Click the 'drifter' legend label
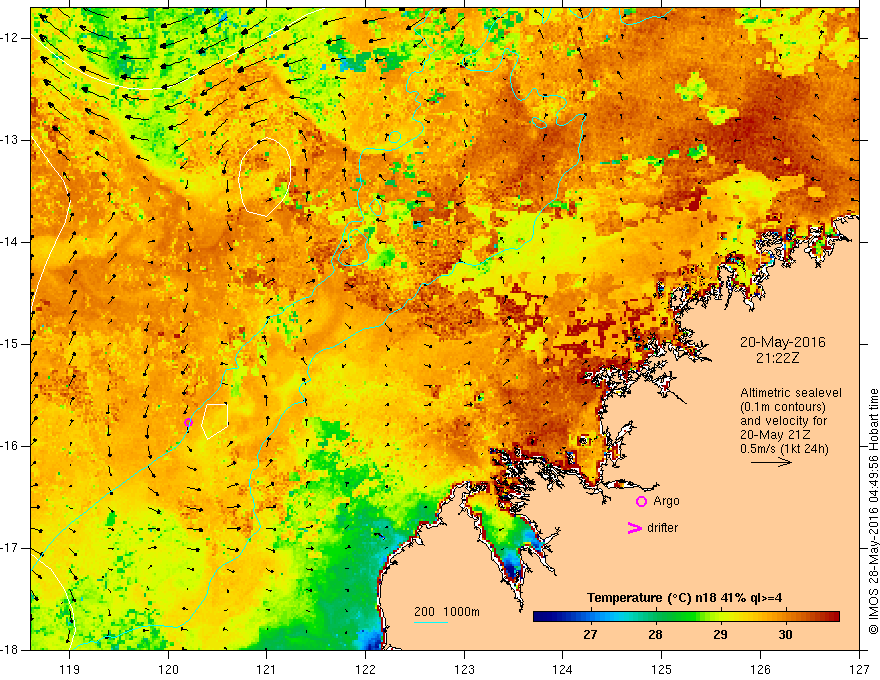 [x=662, y=528]
